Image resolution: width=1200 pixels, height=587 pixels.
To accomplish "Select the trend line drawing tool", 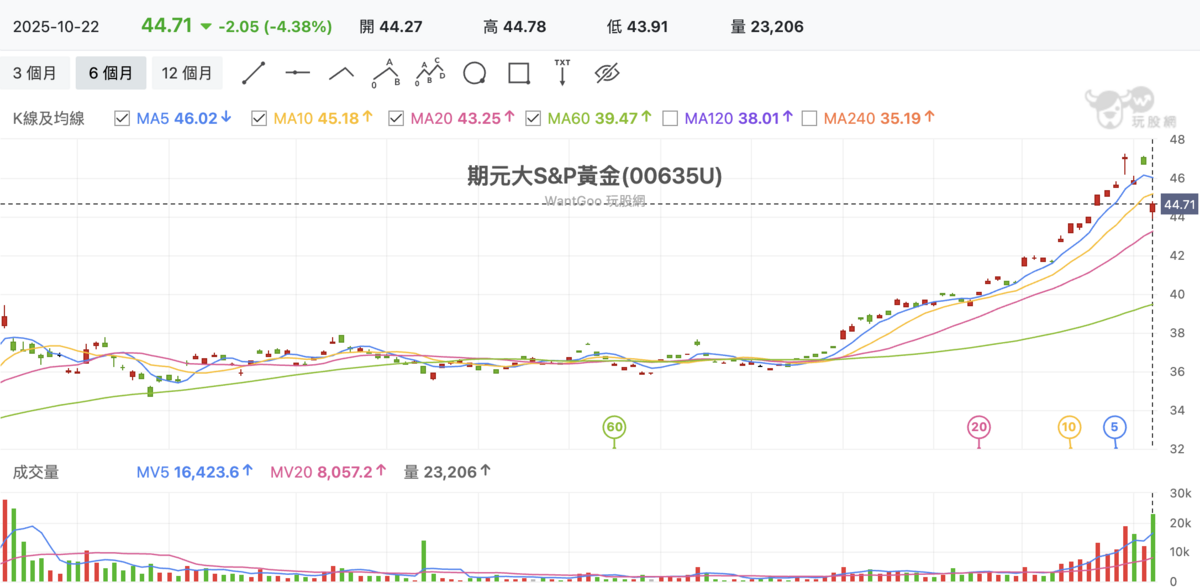I will point(254,73).
